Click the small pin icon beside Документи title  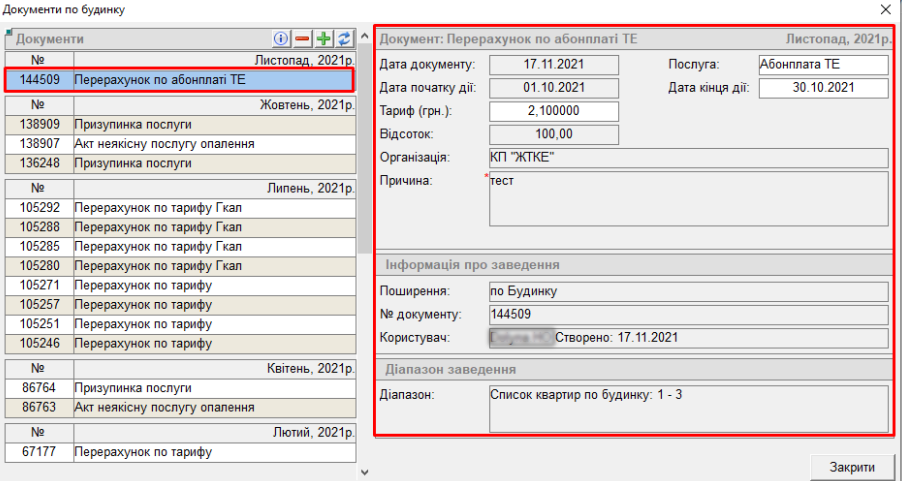8,34
